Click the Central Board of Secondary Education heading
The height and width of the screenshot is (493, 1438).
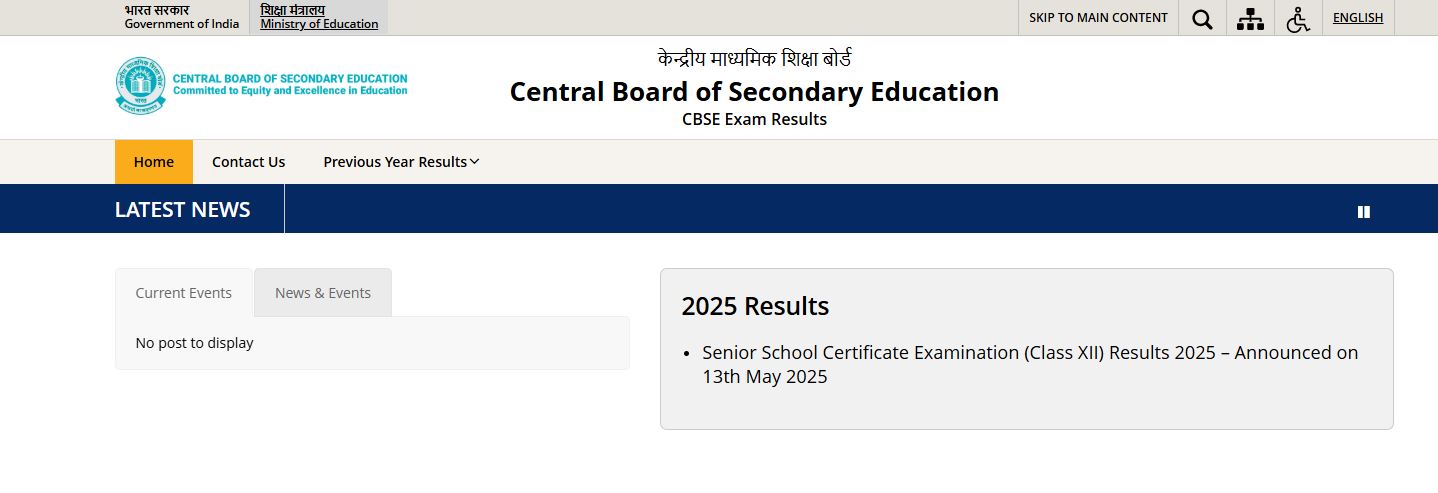pyautogui.click(x=754, y=91)
